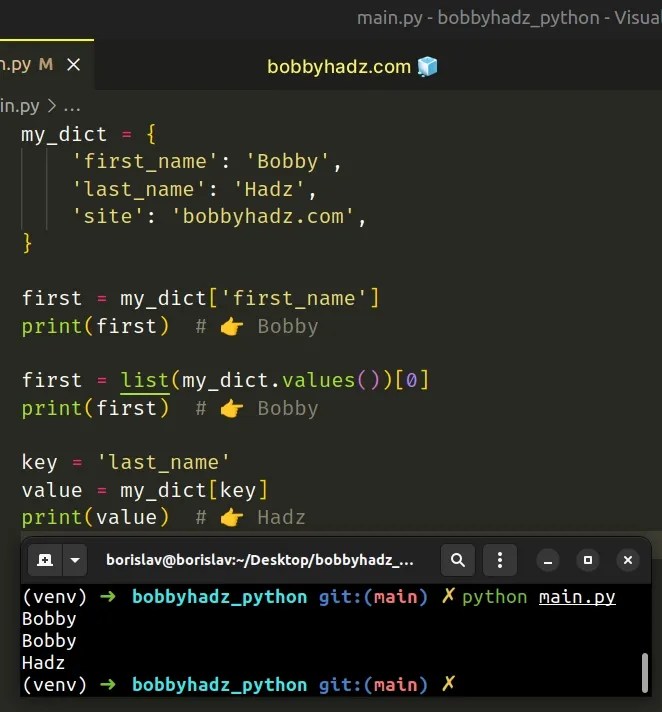Close the main.py editor tab
Image resolution: width=662 pixels, height=712 pixels.
click(74, 65)
